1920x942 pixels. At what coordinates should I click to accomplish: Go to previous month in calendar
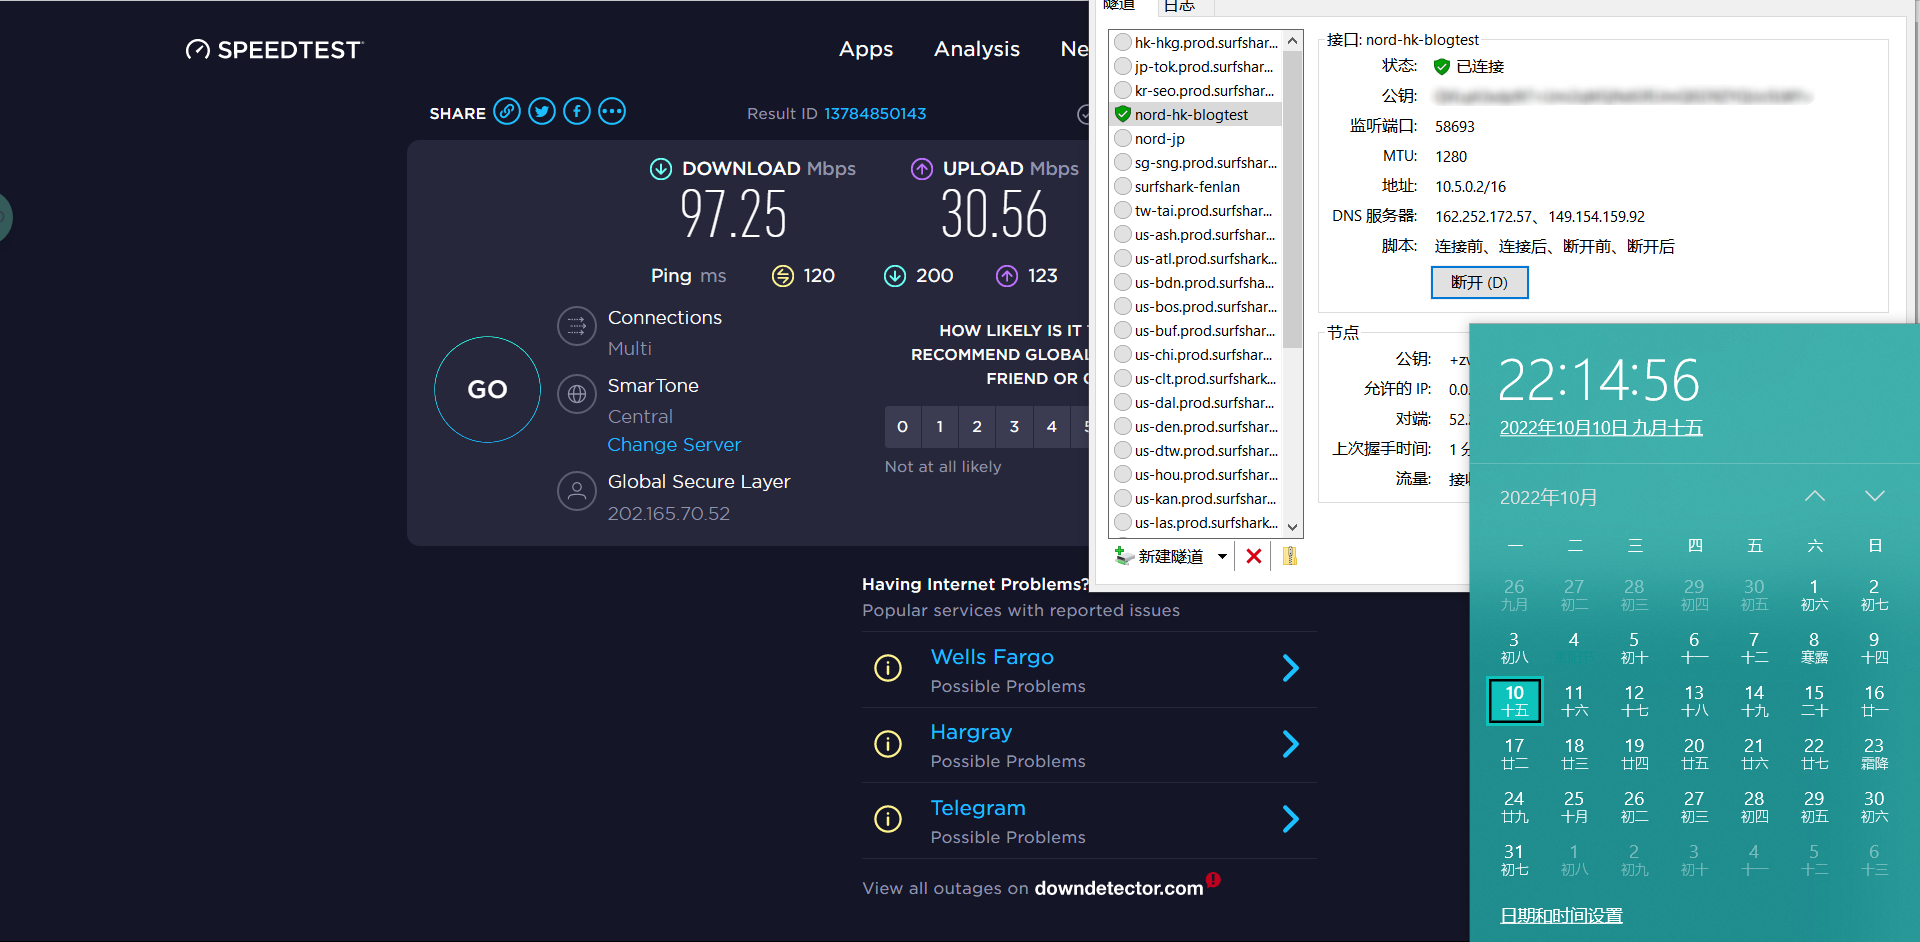coord(1815,496)
